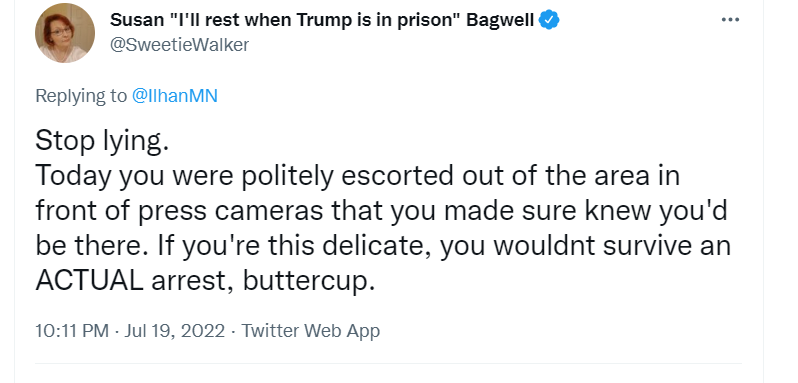Open the @SweetieWalker handle
The image size is (798, 383).
180,45
